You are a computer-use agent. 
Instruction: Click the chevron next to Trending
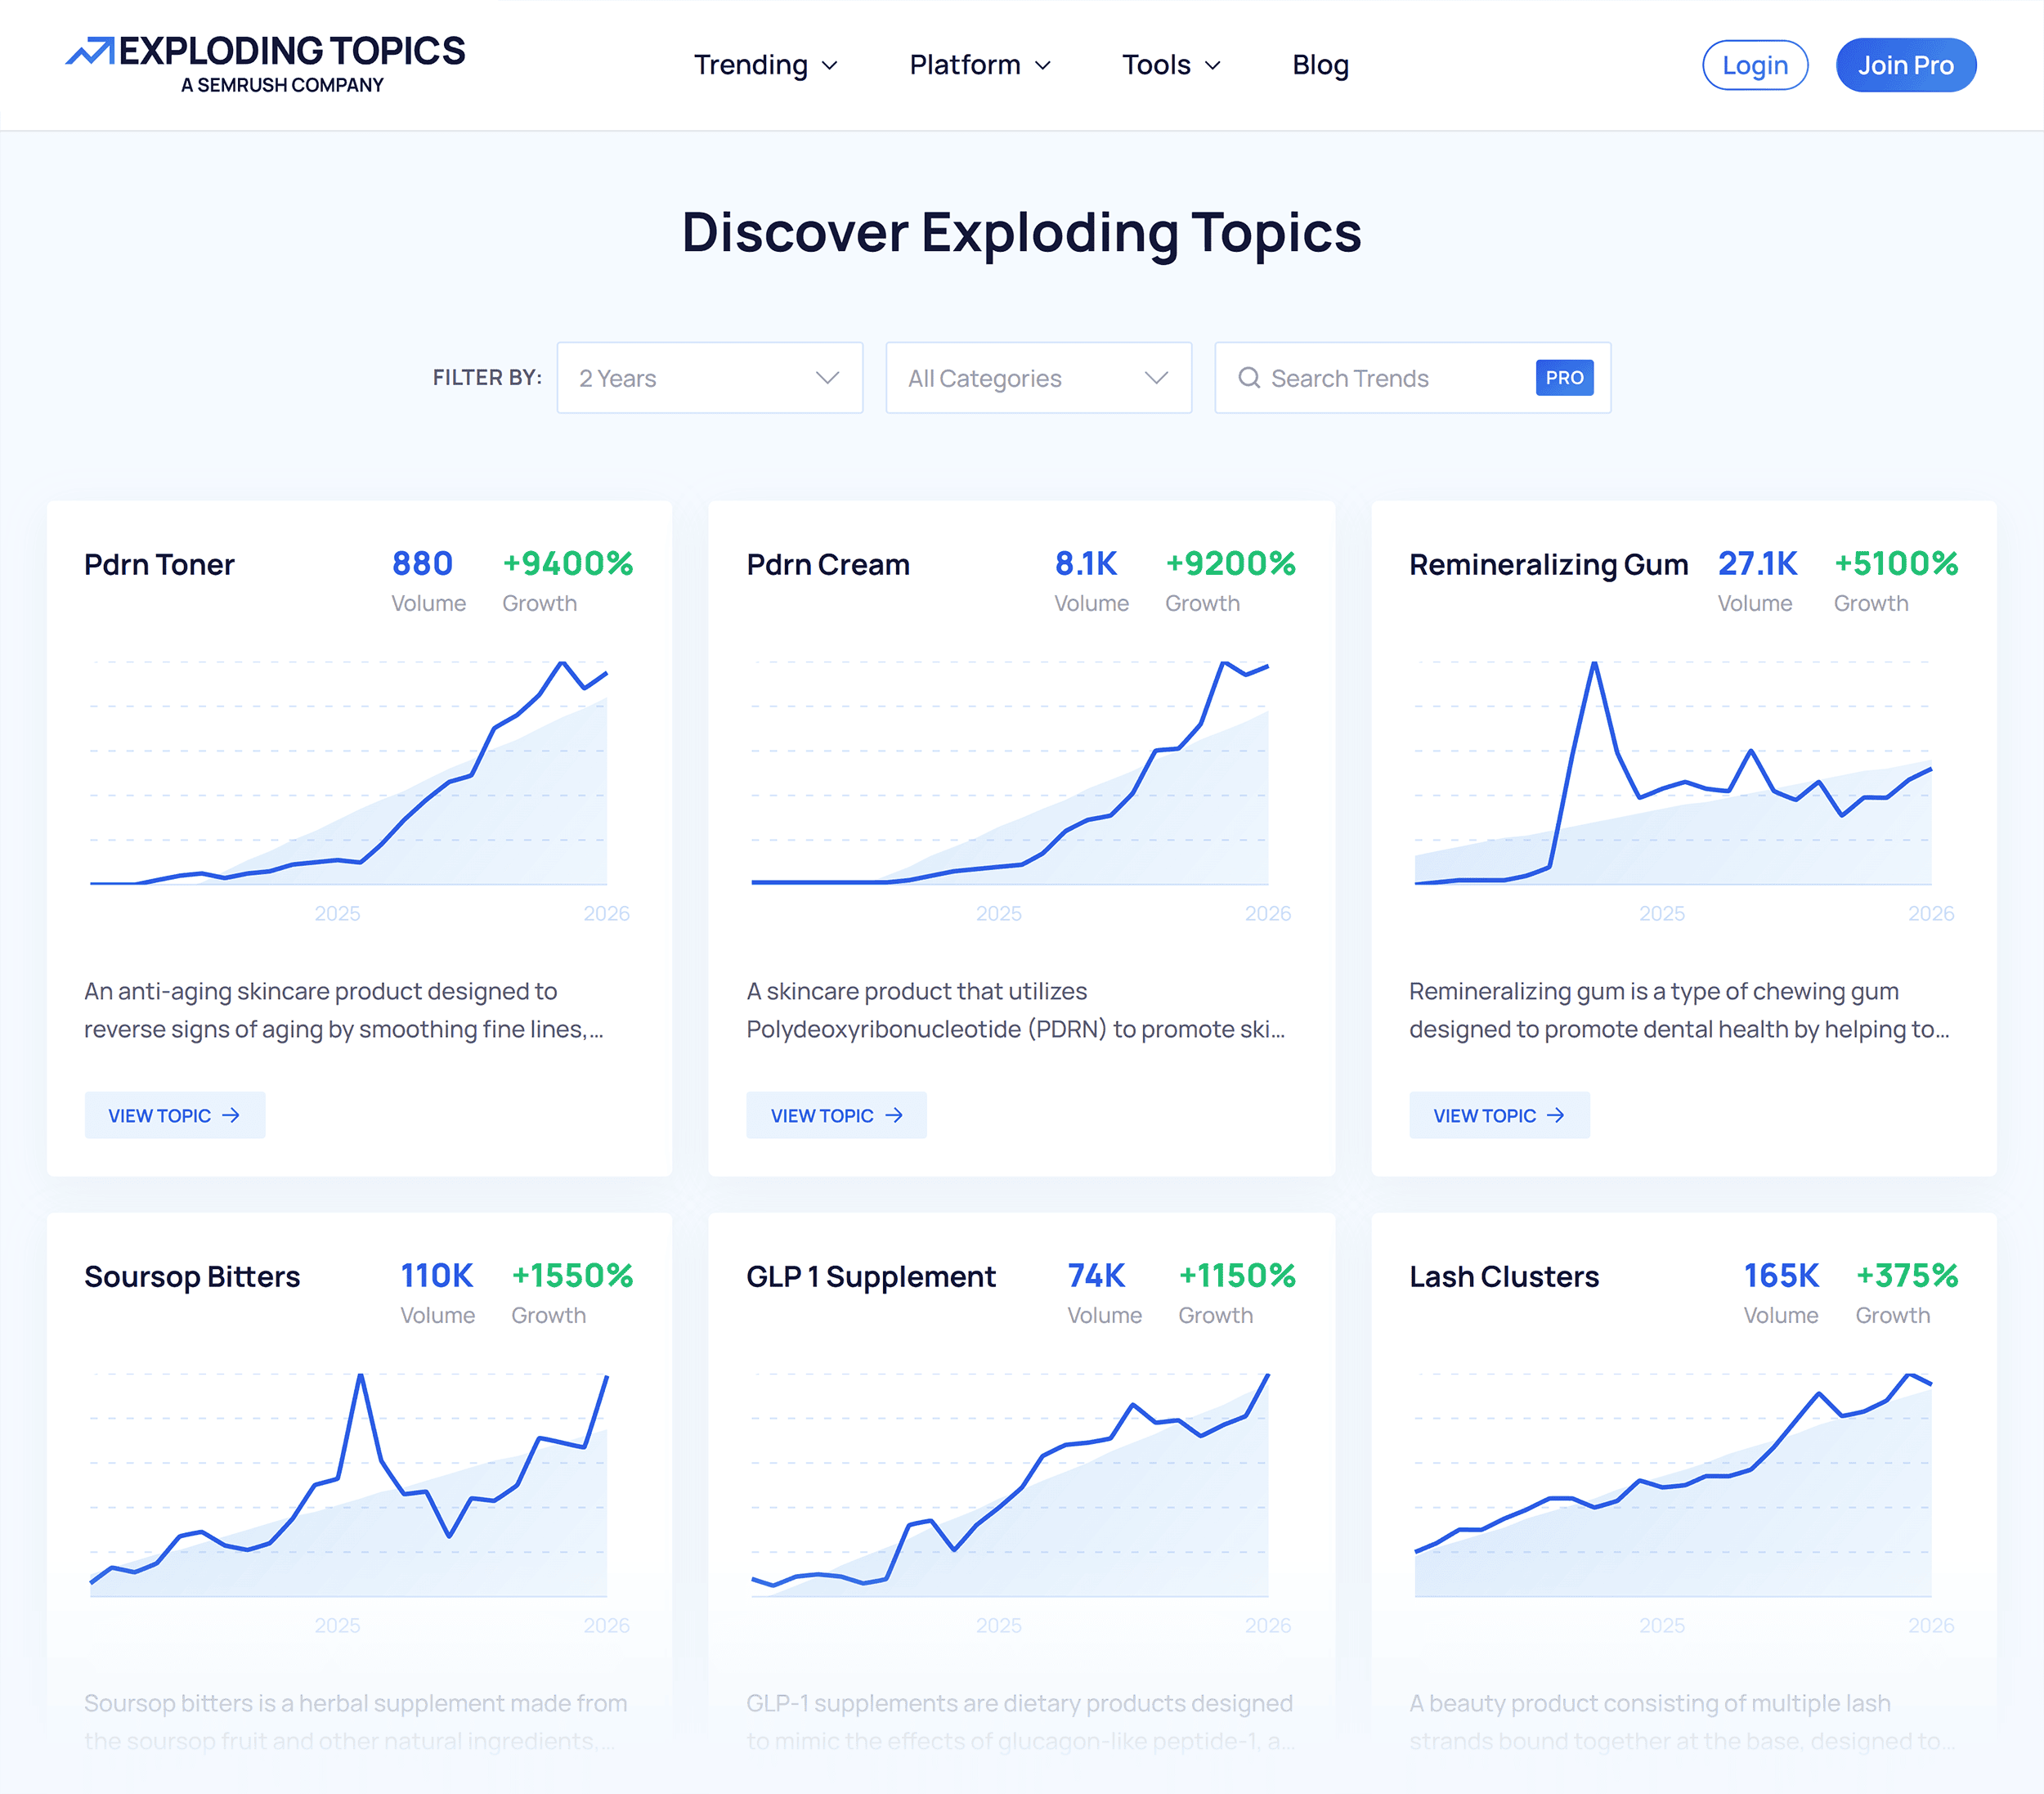[829, 65]
